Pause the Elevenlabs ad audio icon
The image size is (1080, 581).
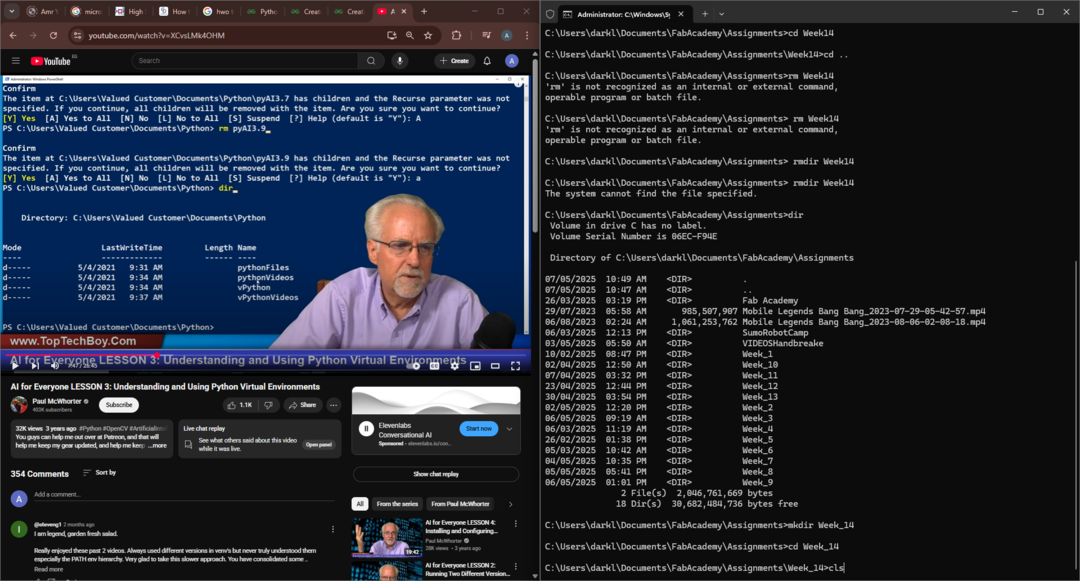(366, 429)
